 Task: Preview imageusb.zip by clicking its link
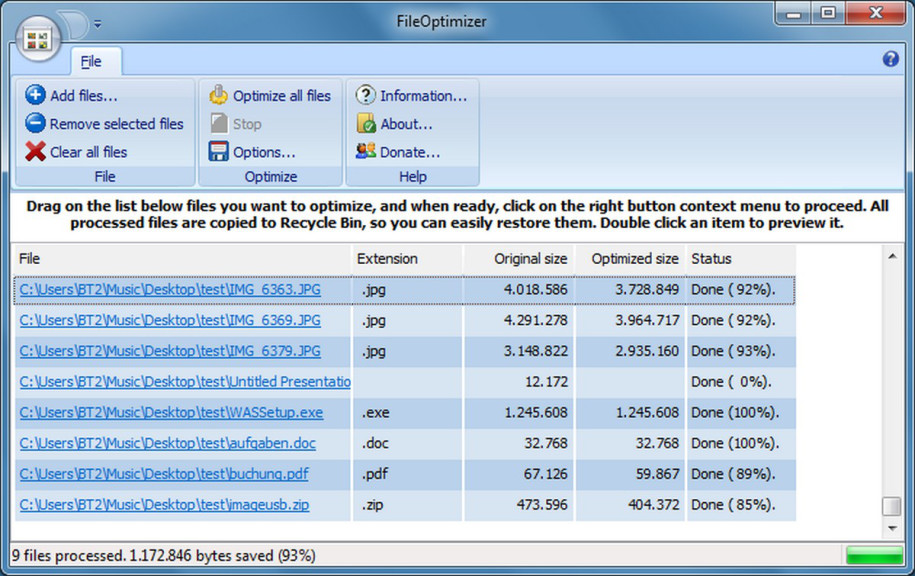(x=161, y=505)
